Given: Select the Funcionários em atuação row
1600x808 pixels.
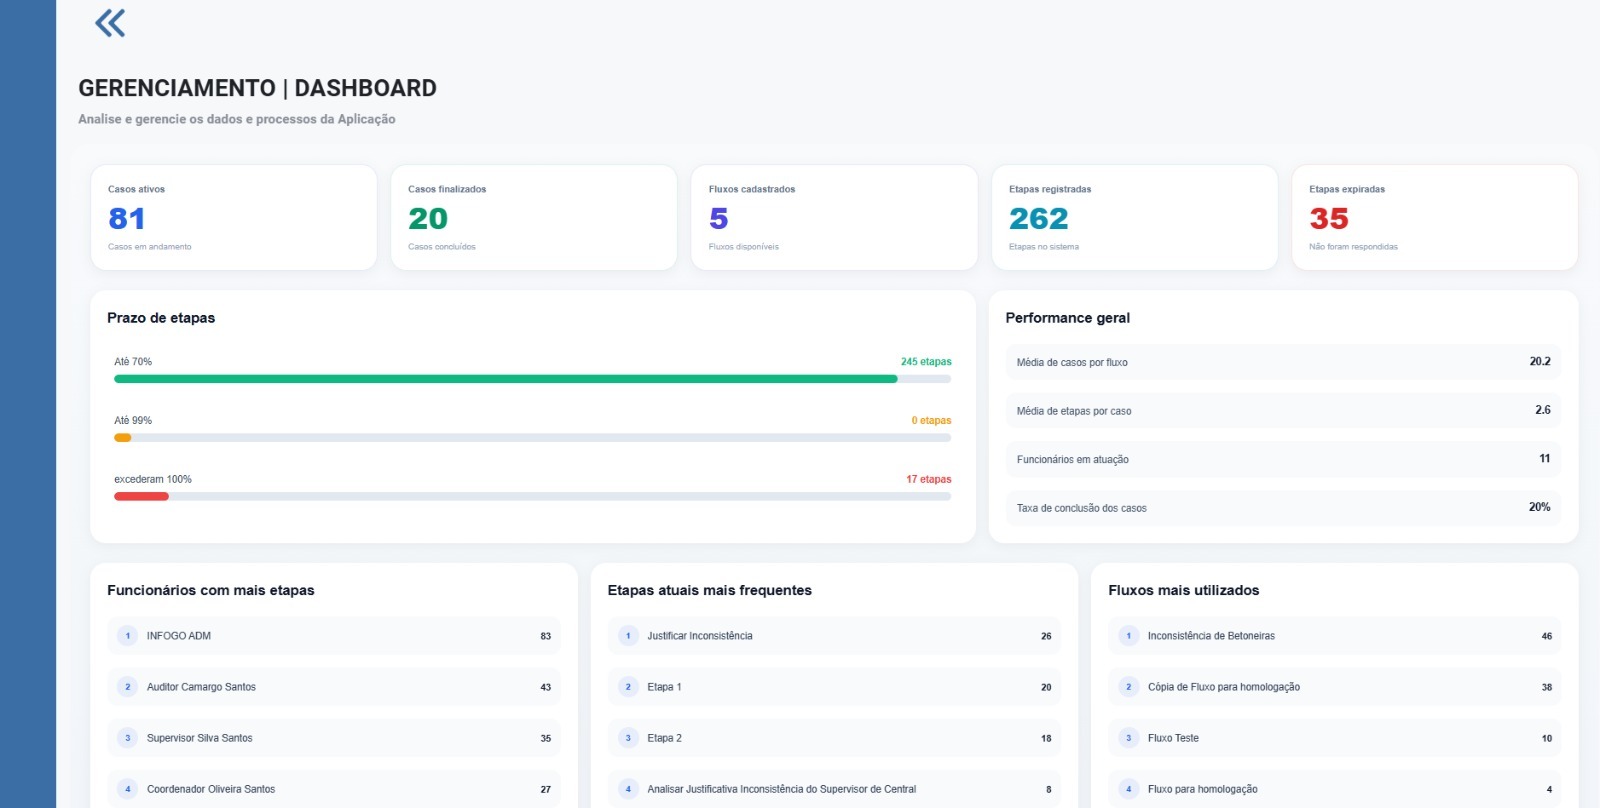Looking at the screenshot, I should point(1283,459).
